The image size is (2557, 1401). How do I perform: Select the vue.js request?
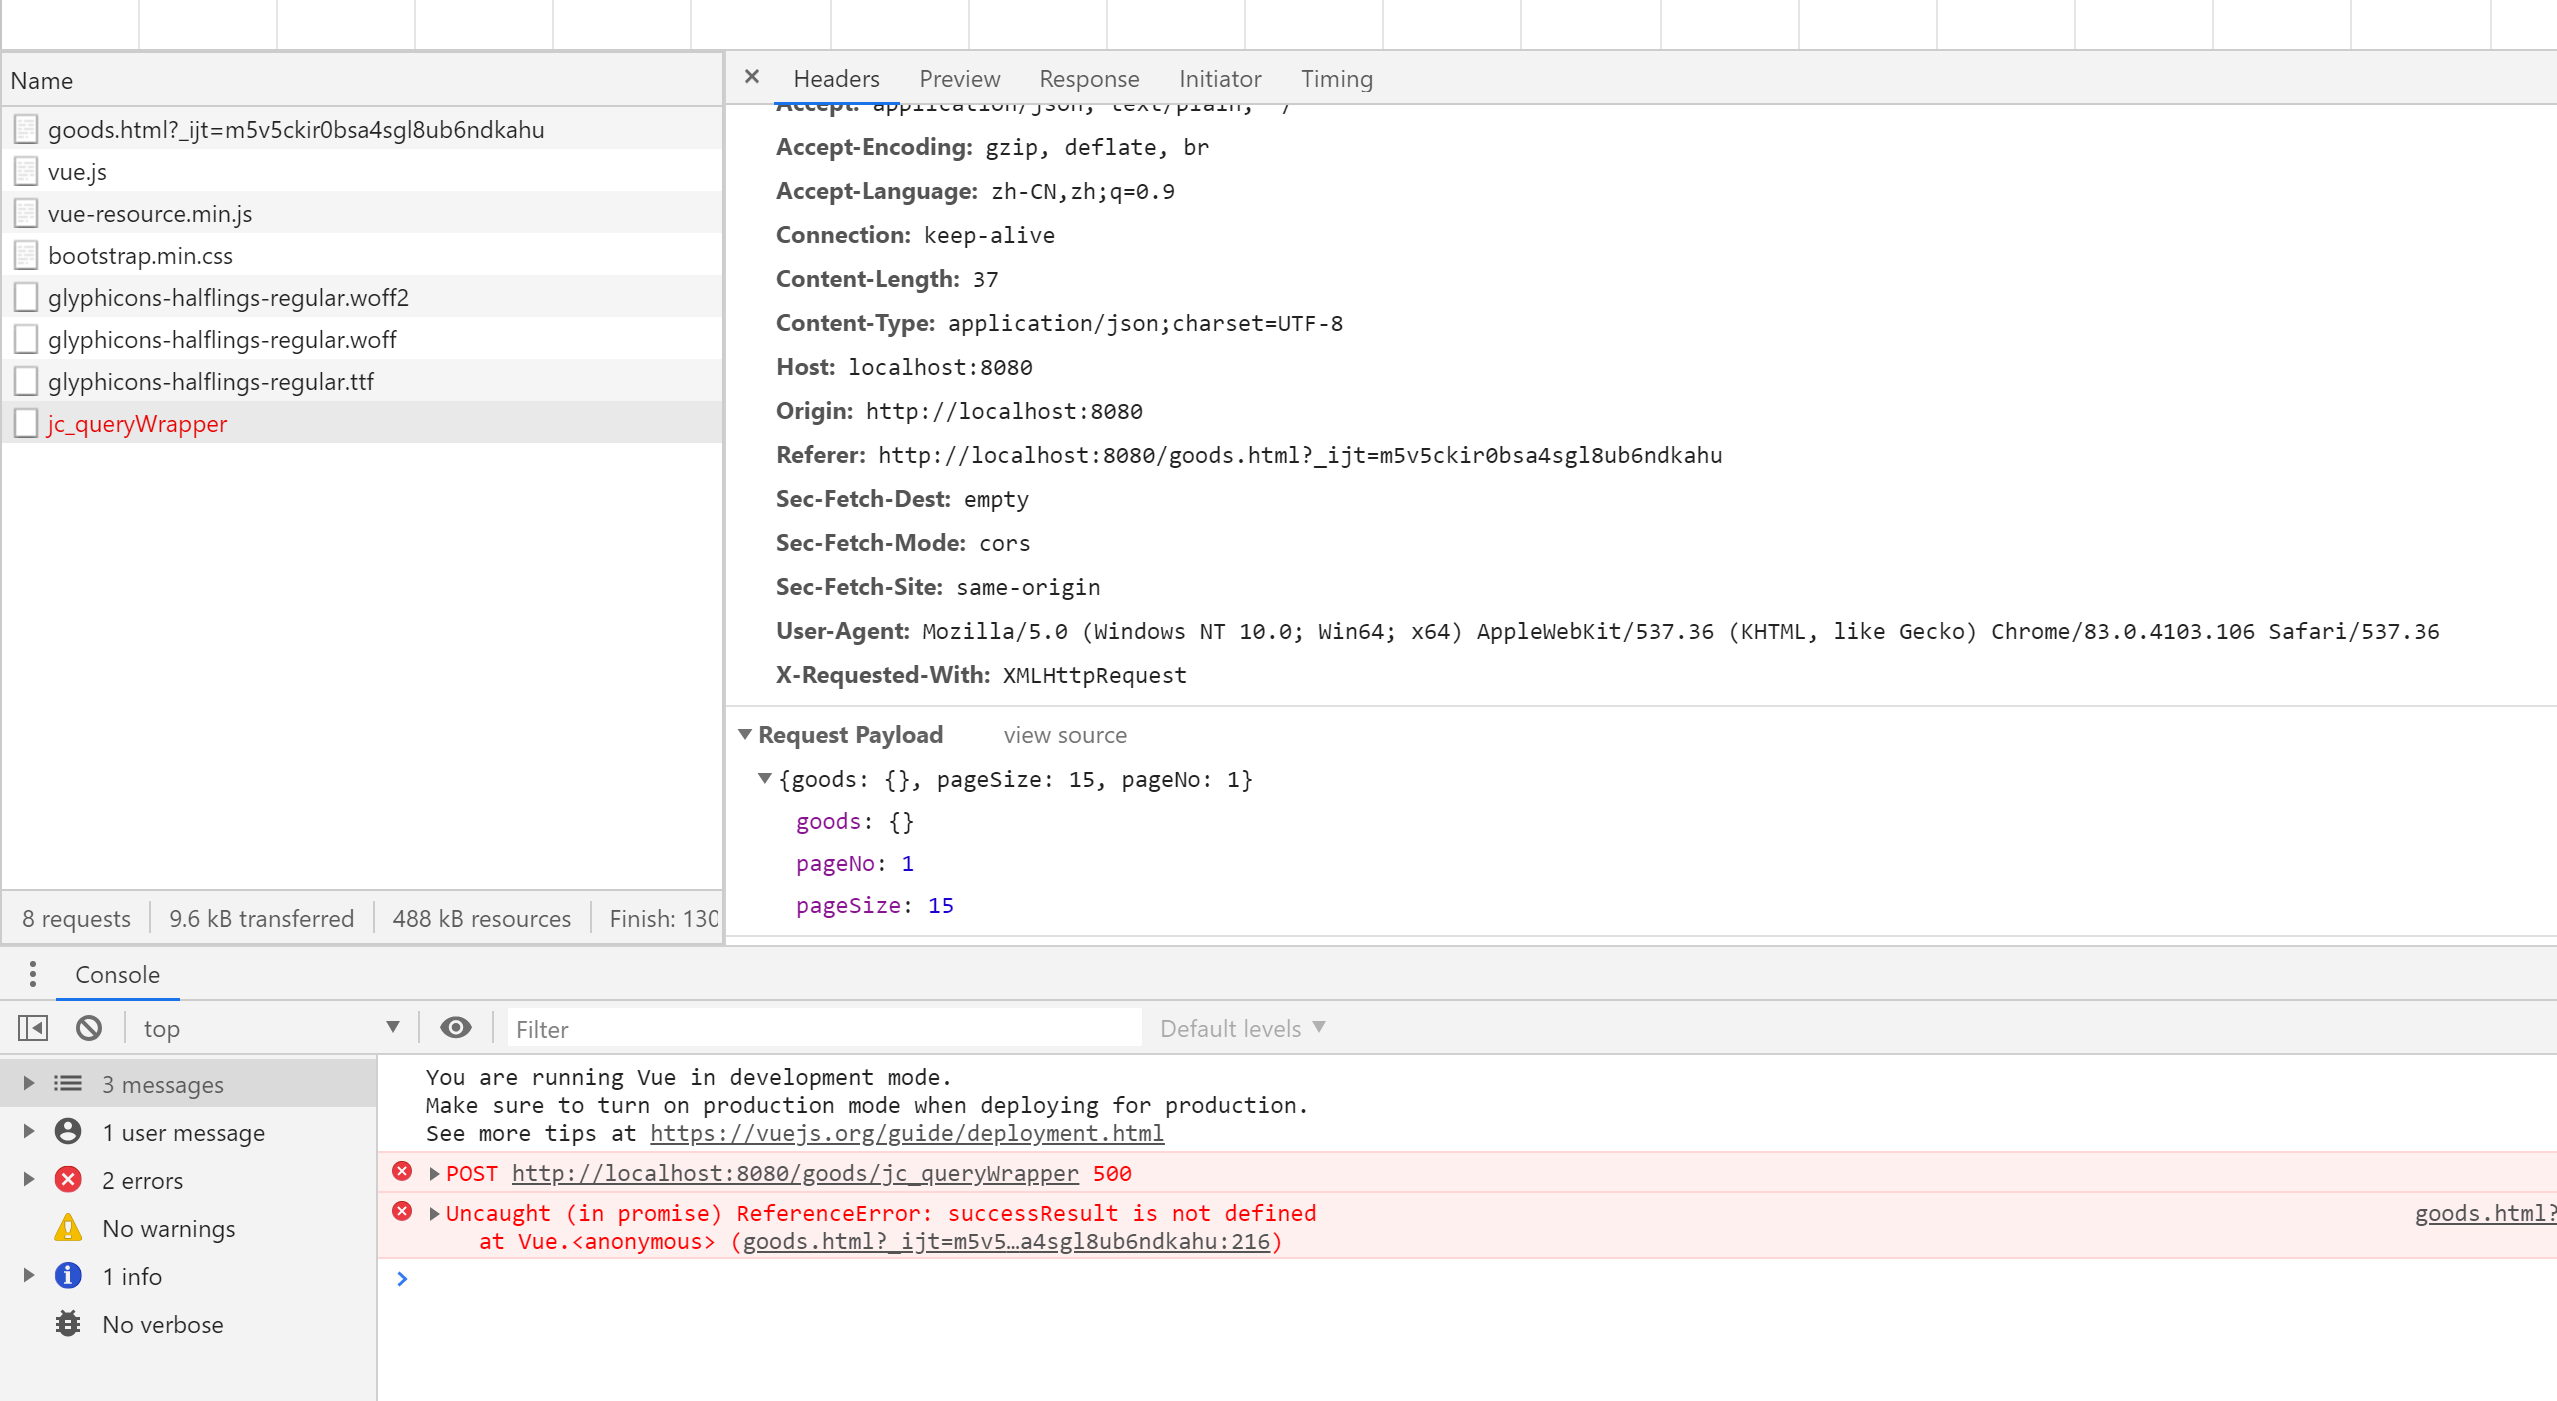point(362,171)
